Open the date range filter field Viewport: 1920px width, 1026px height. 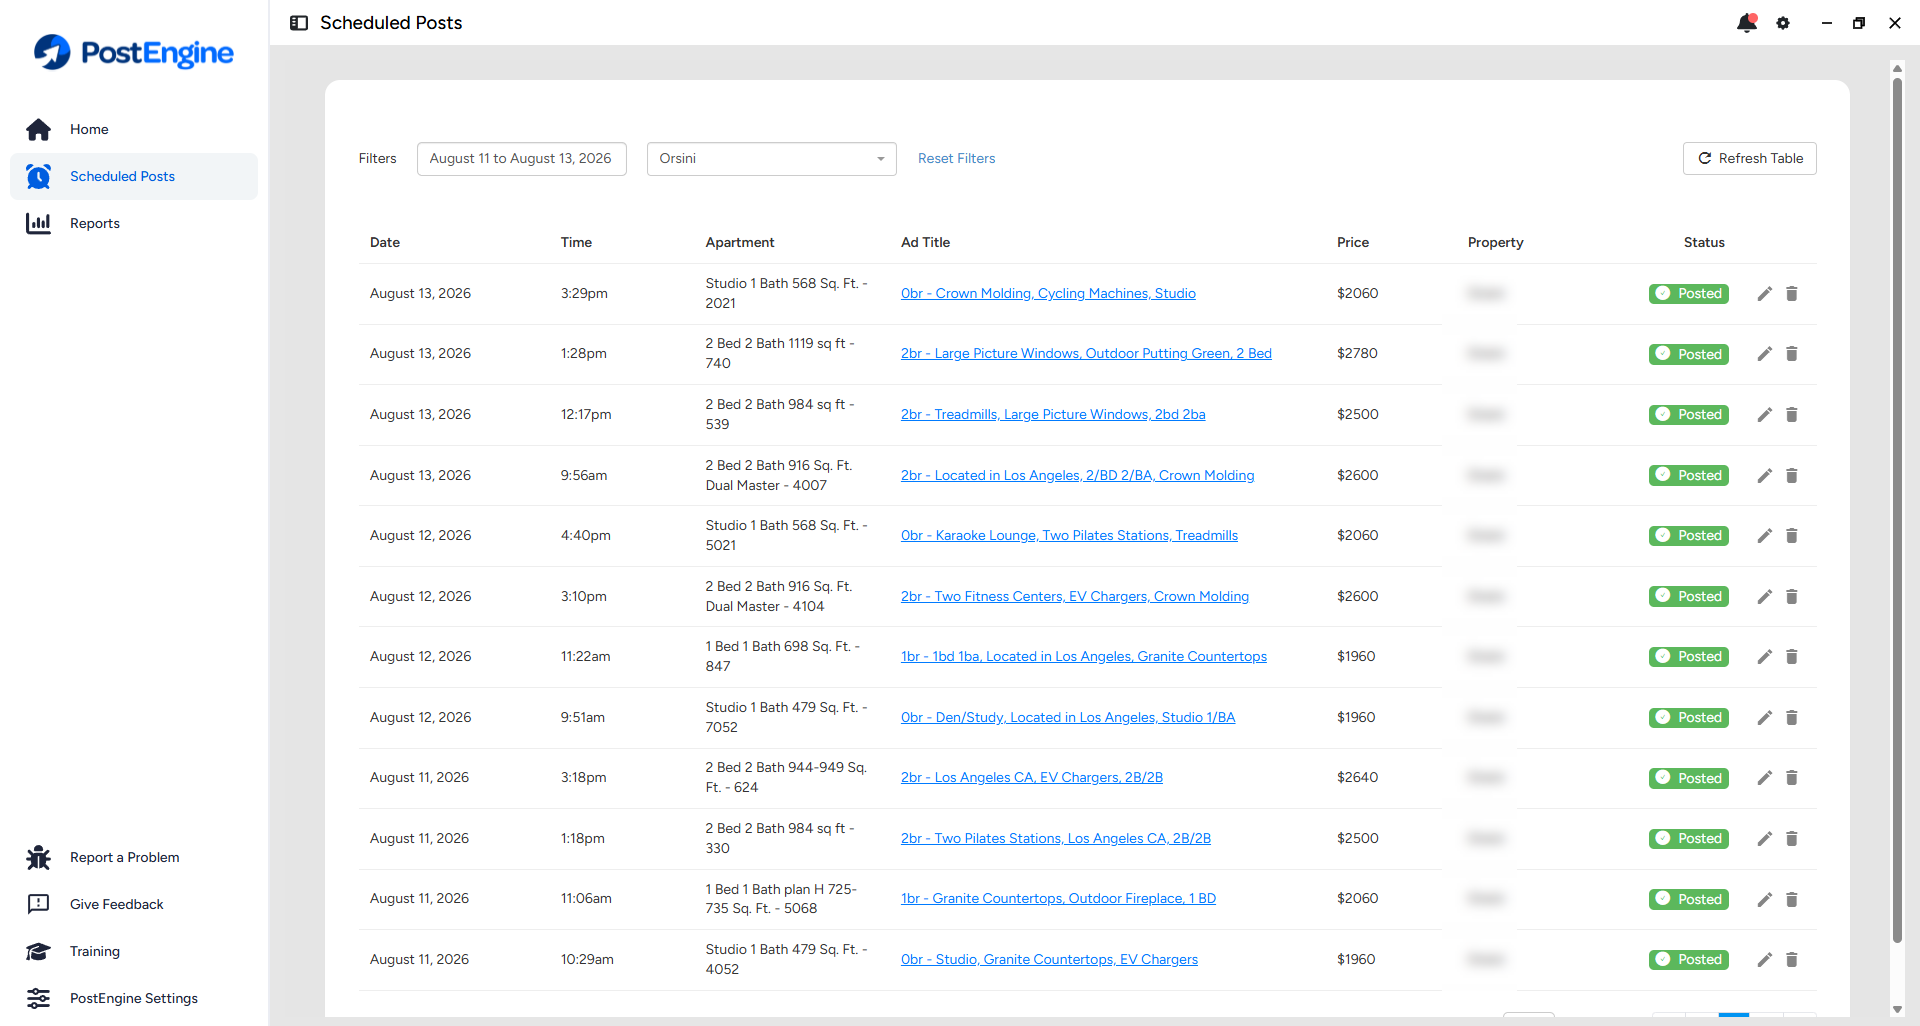click(521, 159)
